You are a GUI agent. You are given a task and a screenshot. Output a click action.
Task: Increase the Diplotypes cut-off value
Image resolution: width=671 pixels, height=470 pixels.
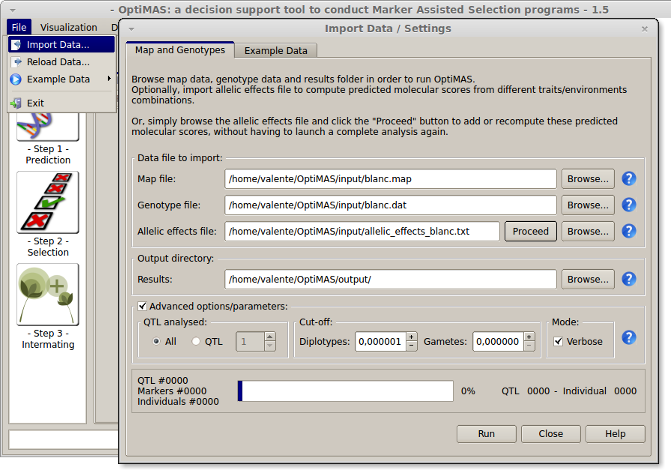click(x=411, y=337)
